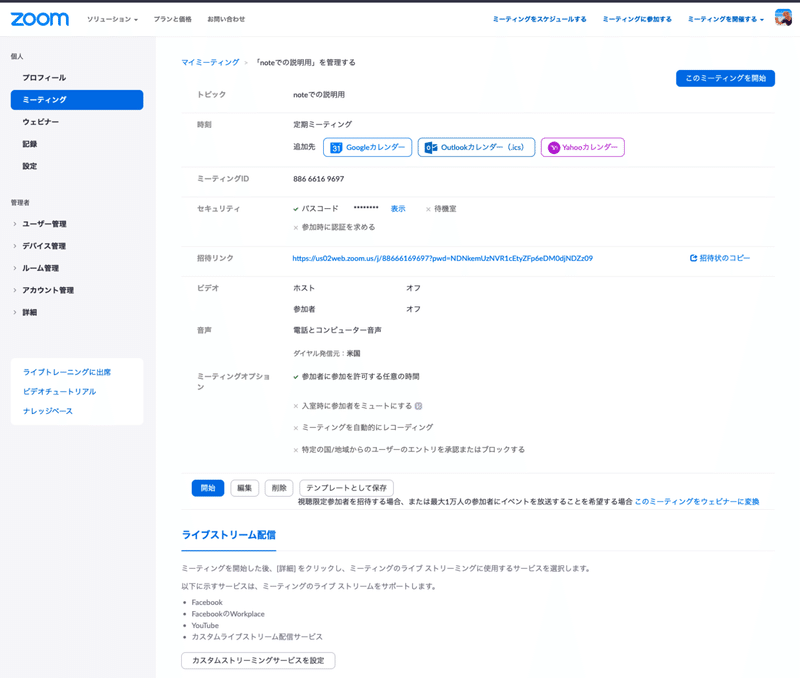Show the passcode via 表示 link
Image resolution: width=800 pixels, height=678 pixels.
click(398, 209)
